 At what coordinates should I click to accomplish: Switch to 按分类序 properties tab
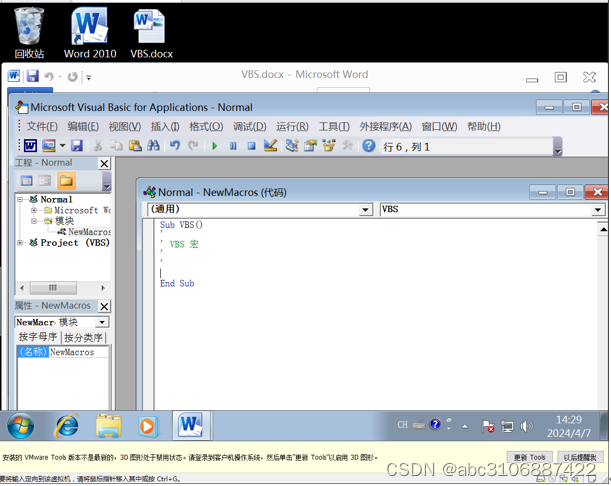[83, 338]
